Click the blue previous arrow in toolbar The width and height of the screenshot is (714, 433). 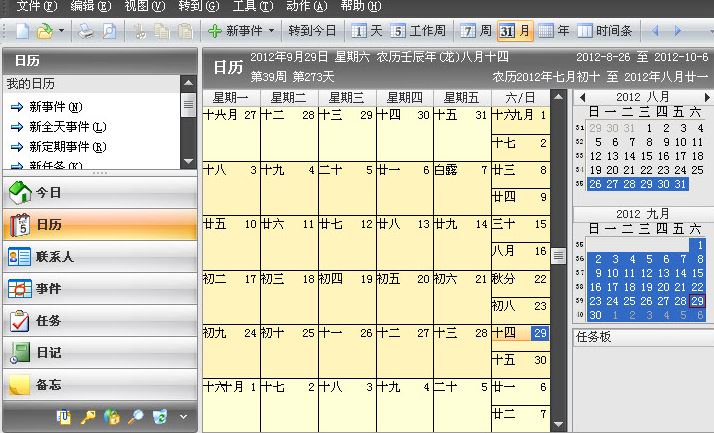click(x=655, y=31)
